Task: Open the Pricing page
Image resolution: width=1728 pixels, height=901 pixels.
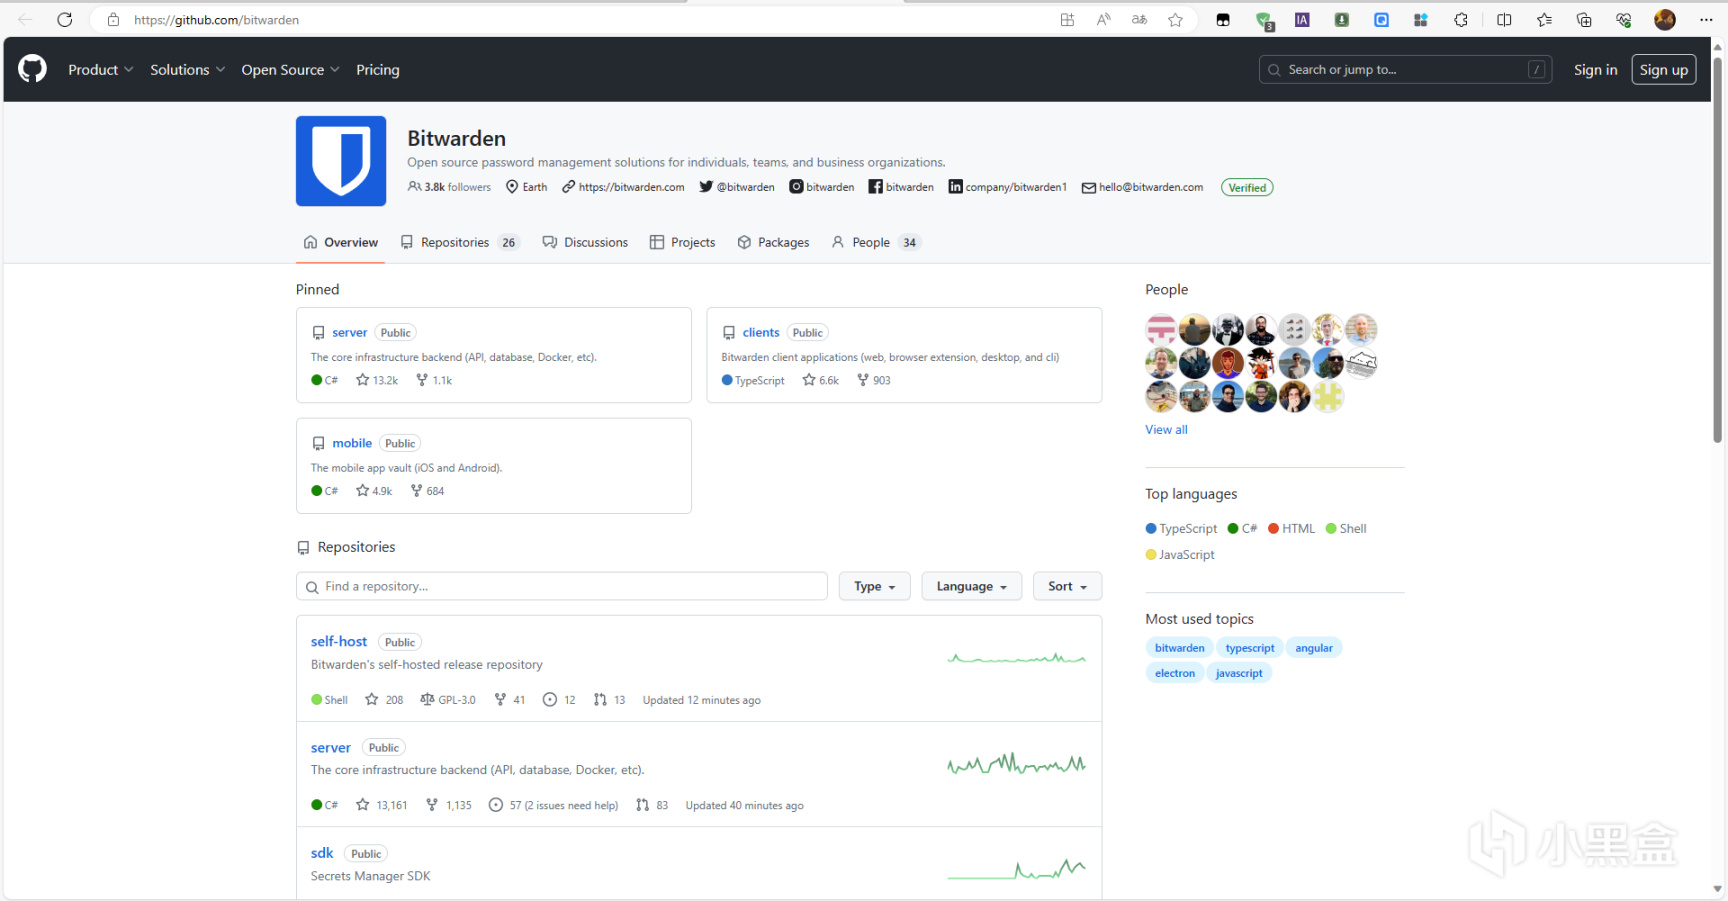Action: point(378,70)
